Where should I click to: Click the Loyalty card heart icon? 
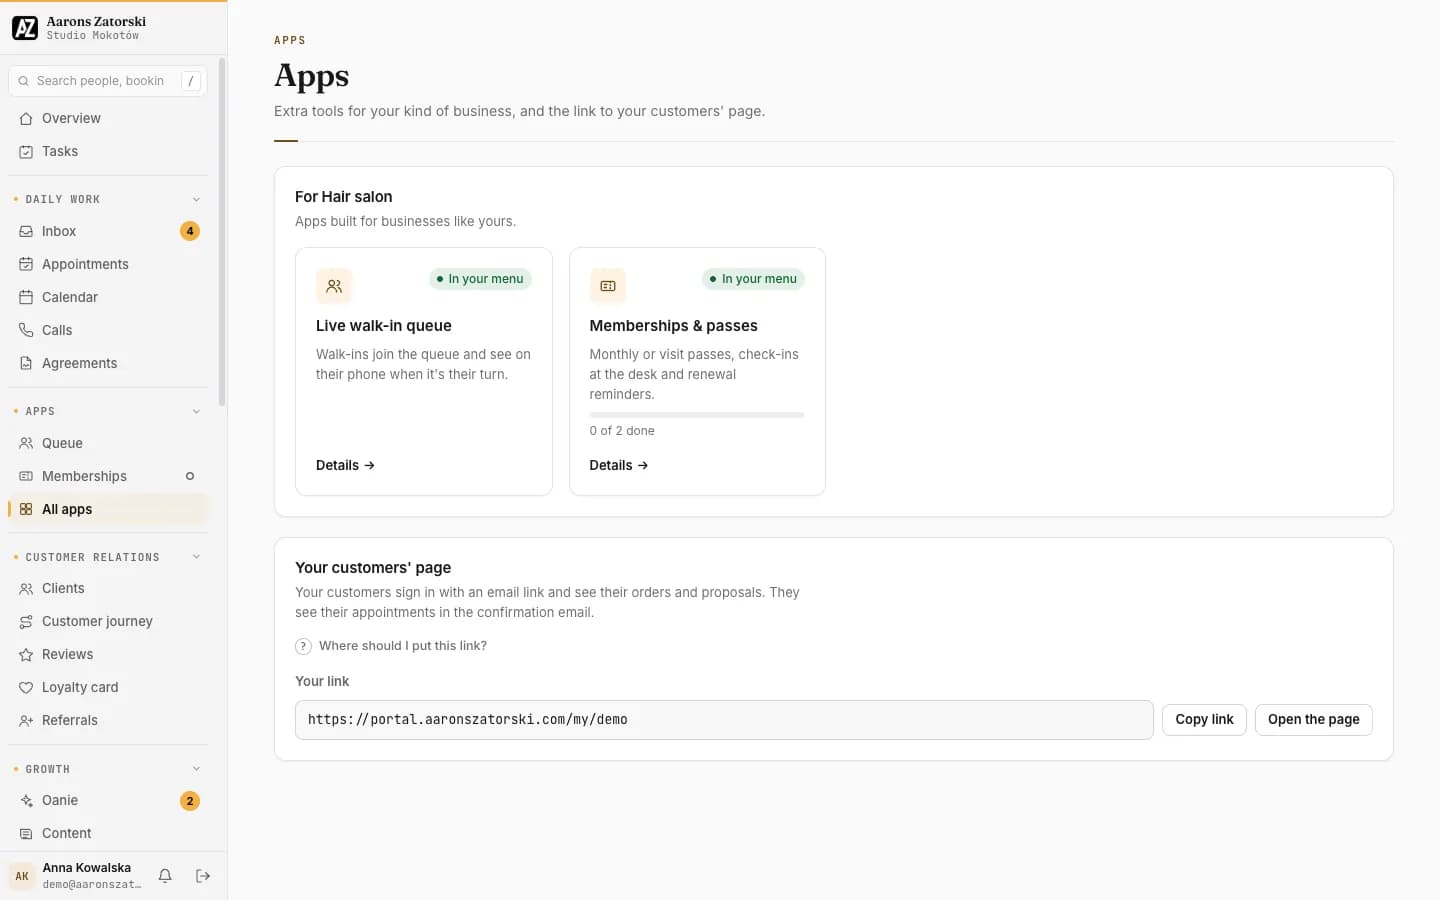26,688
